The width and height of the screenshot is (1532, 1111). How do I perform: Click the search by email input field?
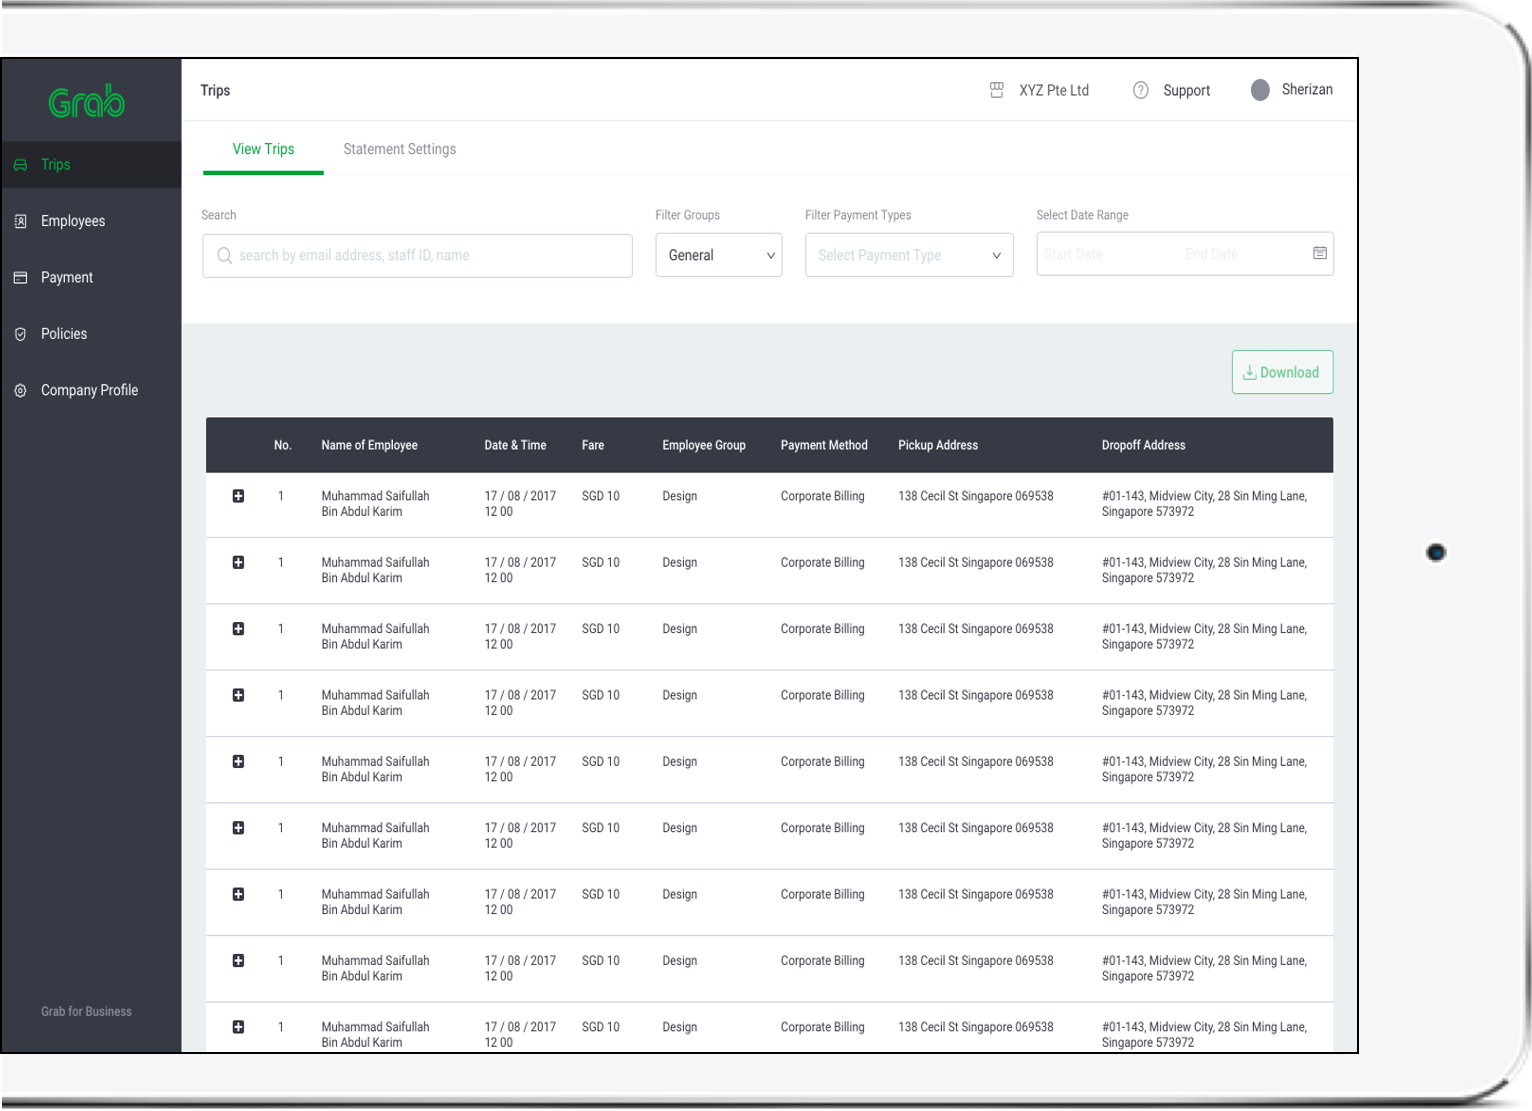click(x=417, y=256)
